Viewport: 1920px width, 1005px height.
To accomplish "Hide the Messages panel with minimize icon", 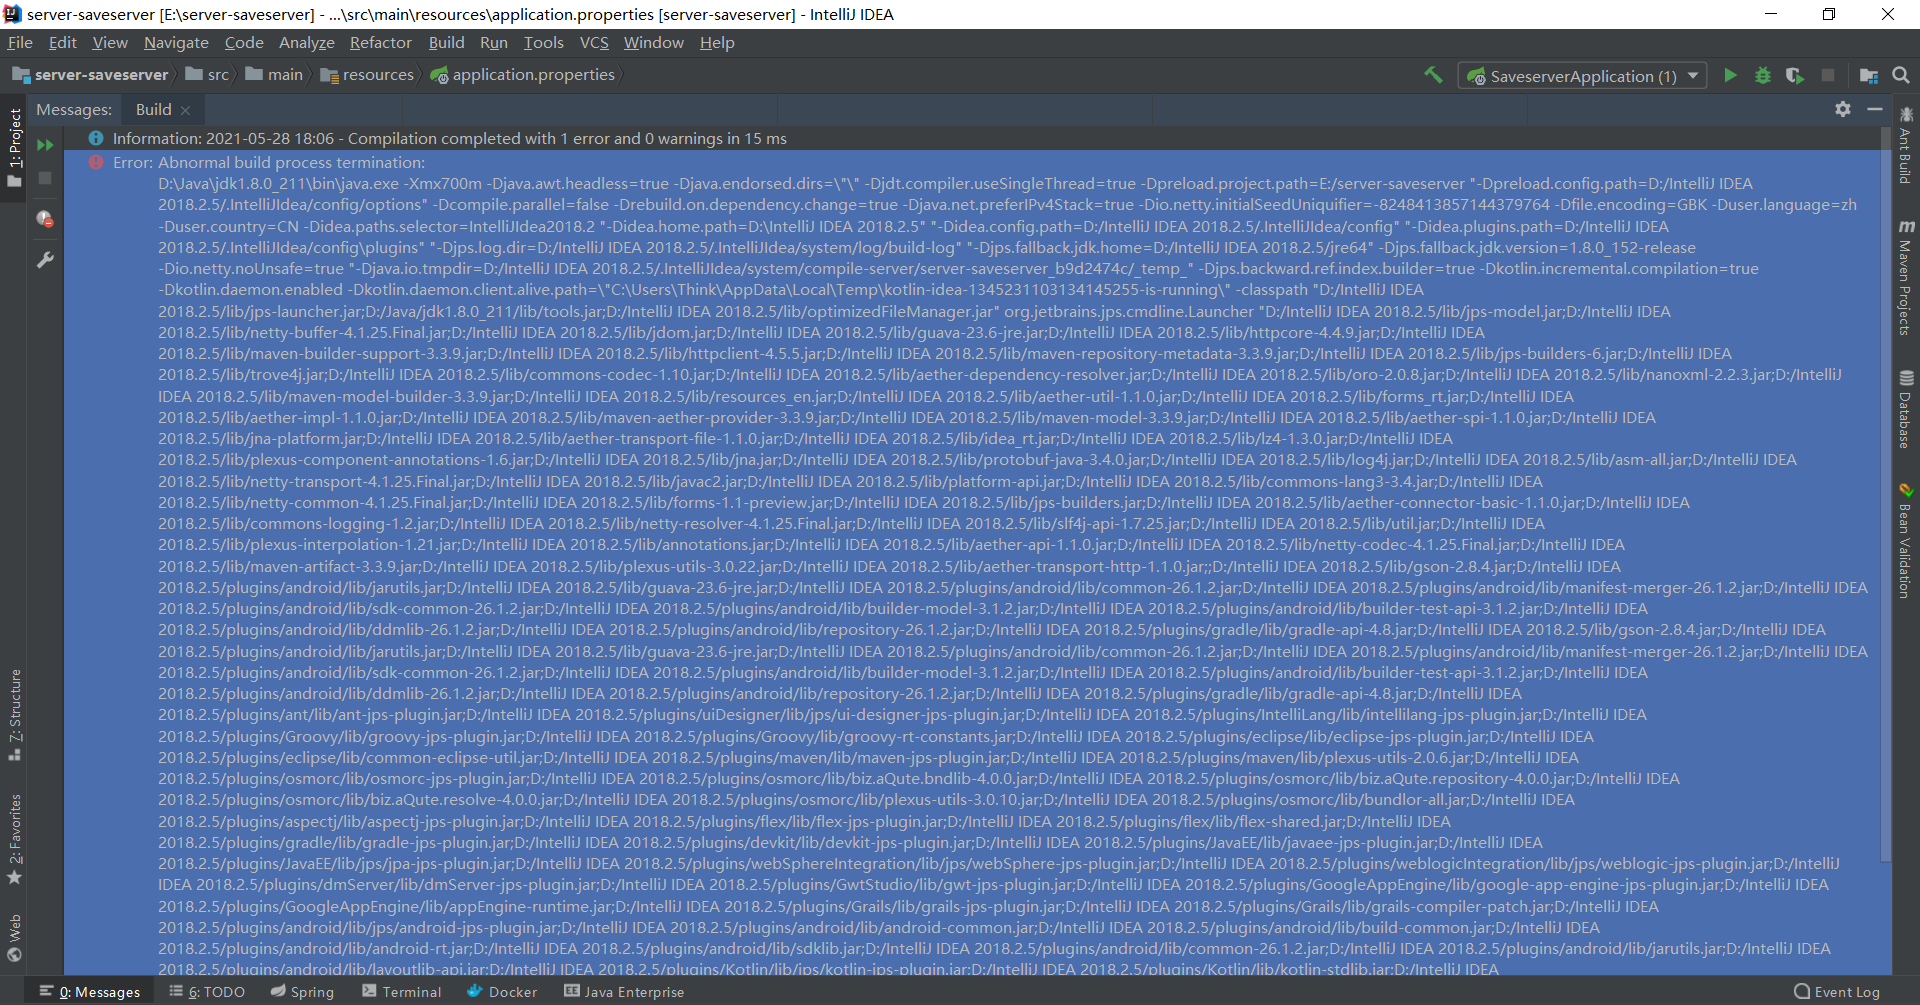I will (x=1875, y=109).
